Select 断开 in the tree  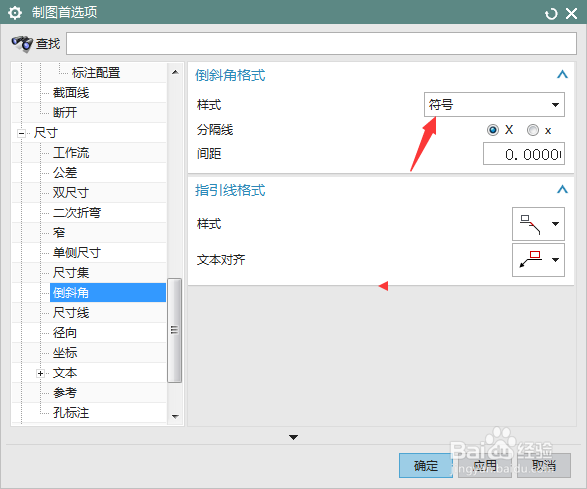(x=65, y=112)
